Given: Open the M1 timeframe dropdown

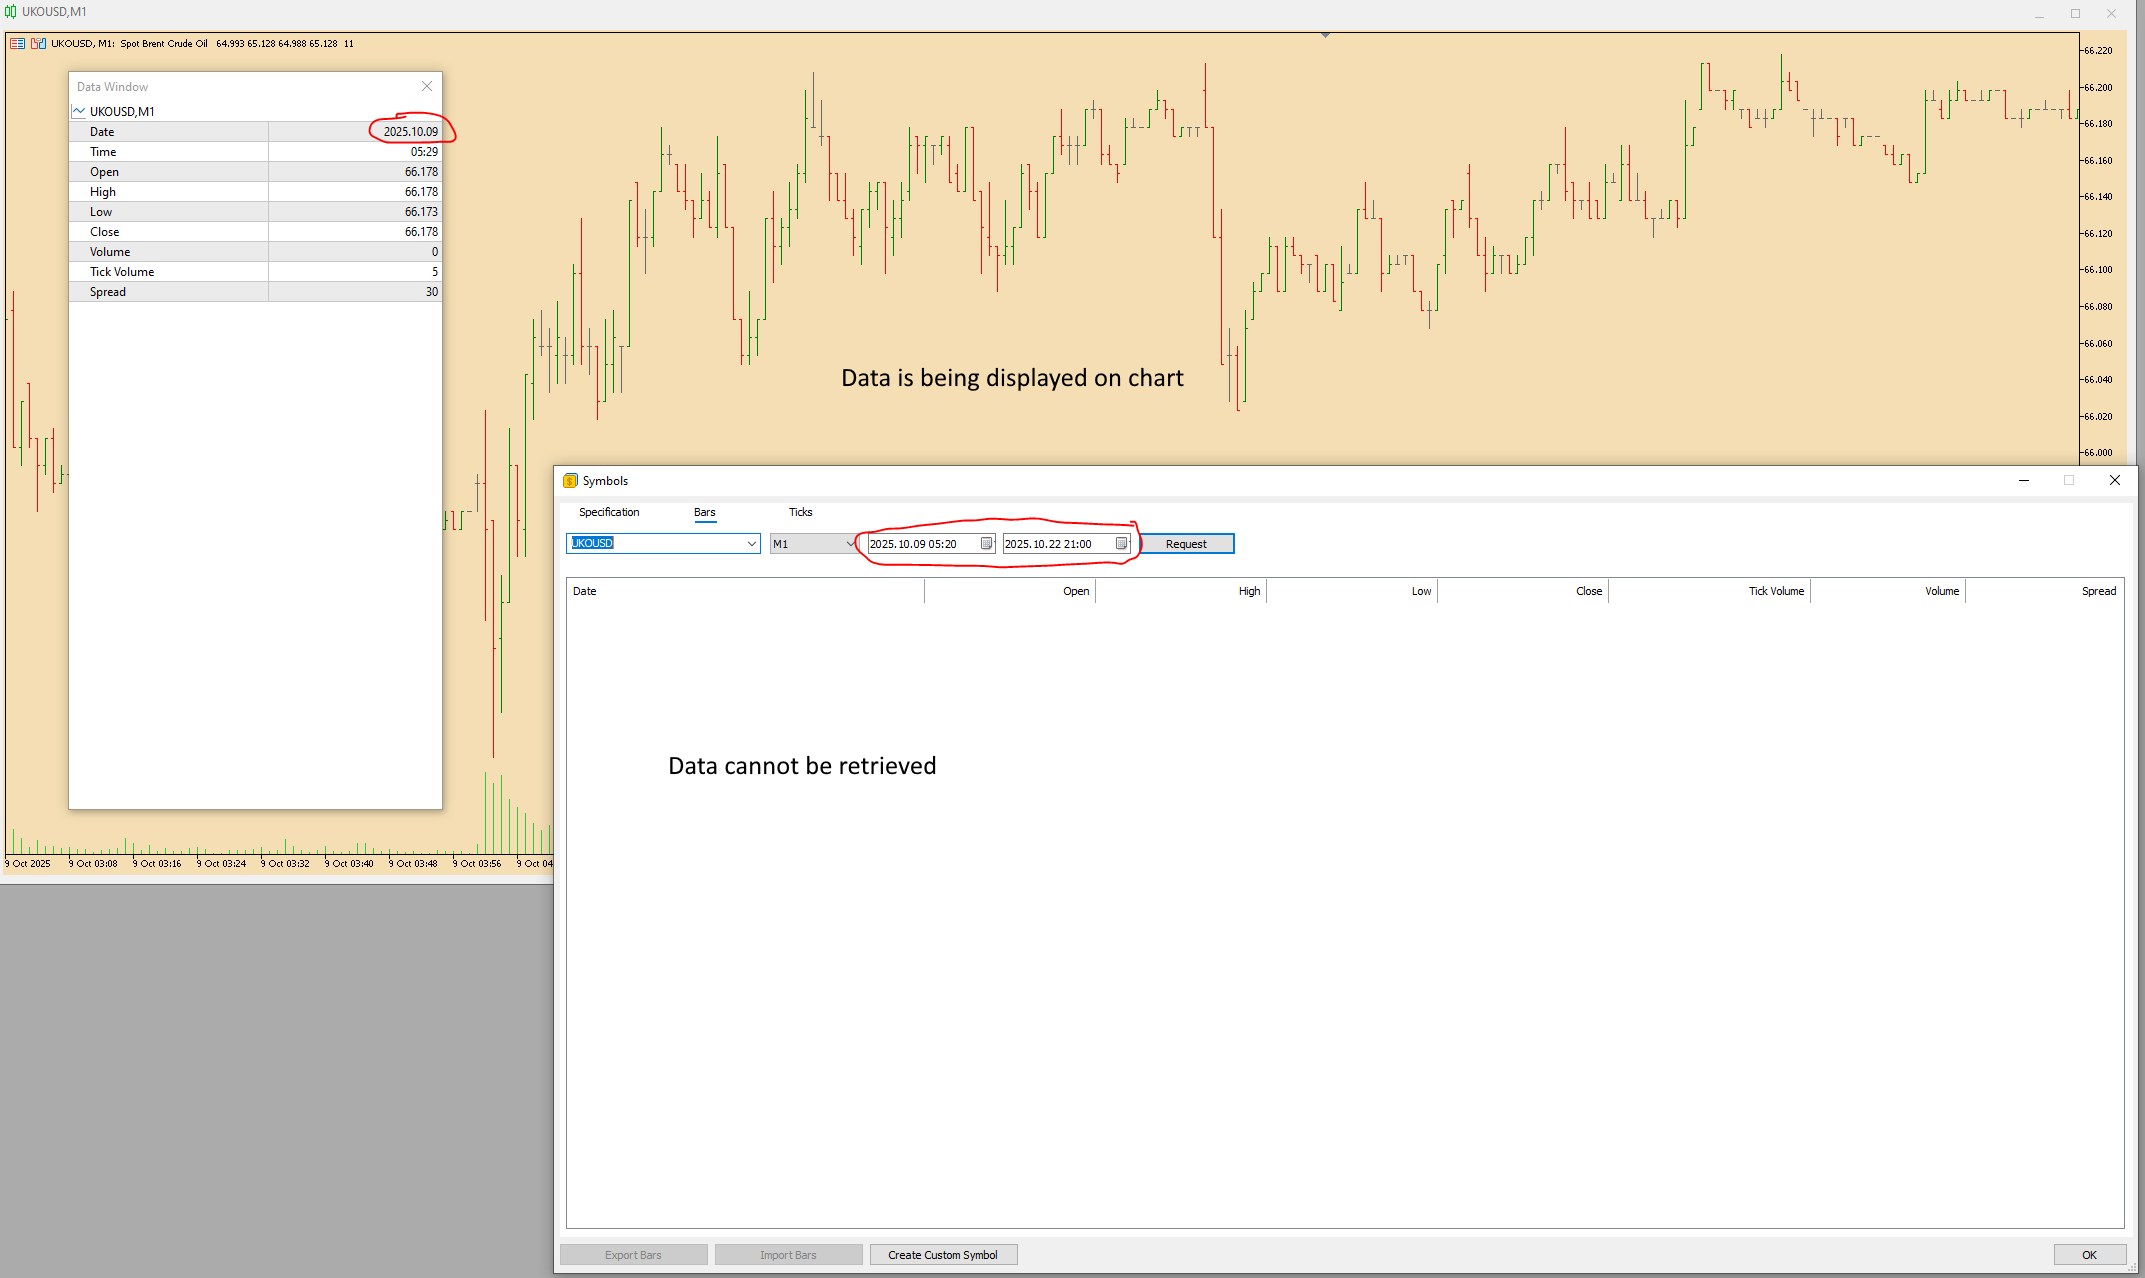Looking at the screenshot, I should [x=850, y=543].
